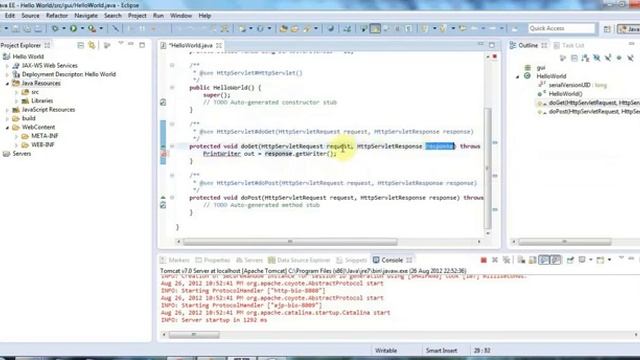Screen dimensions: 640x360
Task: Click Console horizontal scrollbar thumb
Action: coord(194,335)
